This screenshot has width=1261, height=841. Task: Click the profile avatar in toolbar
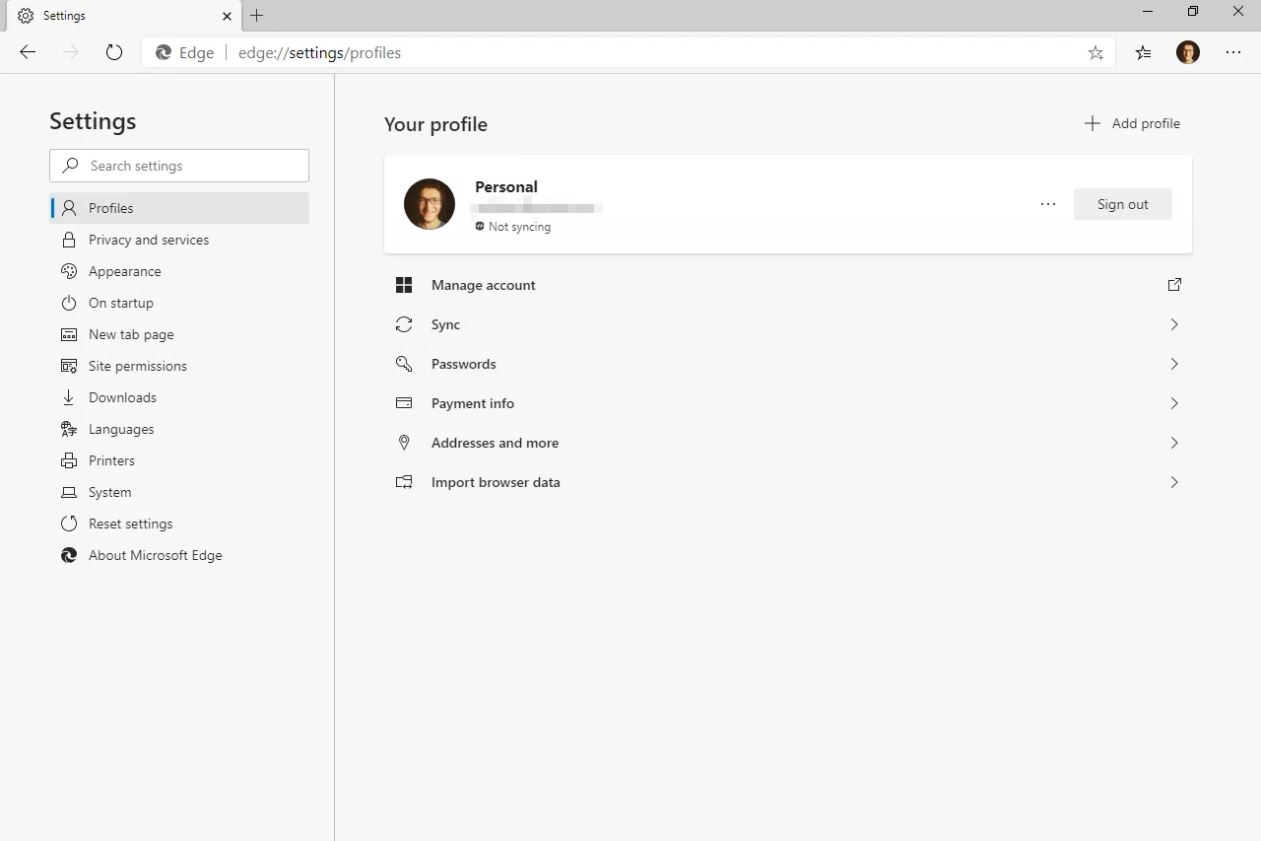pyautogui.click(x=1188, y=53)
